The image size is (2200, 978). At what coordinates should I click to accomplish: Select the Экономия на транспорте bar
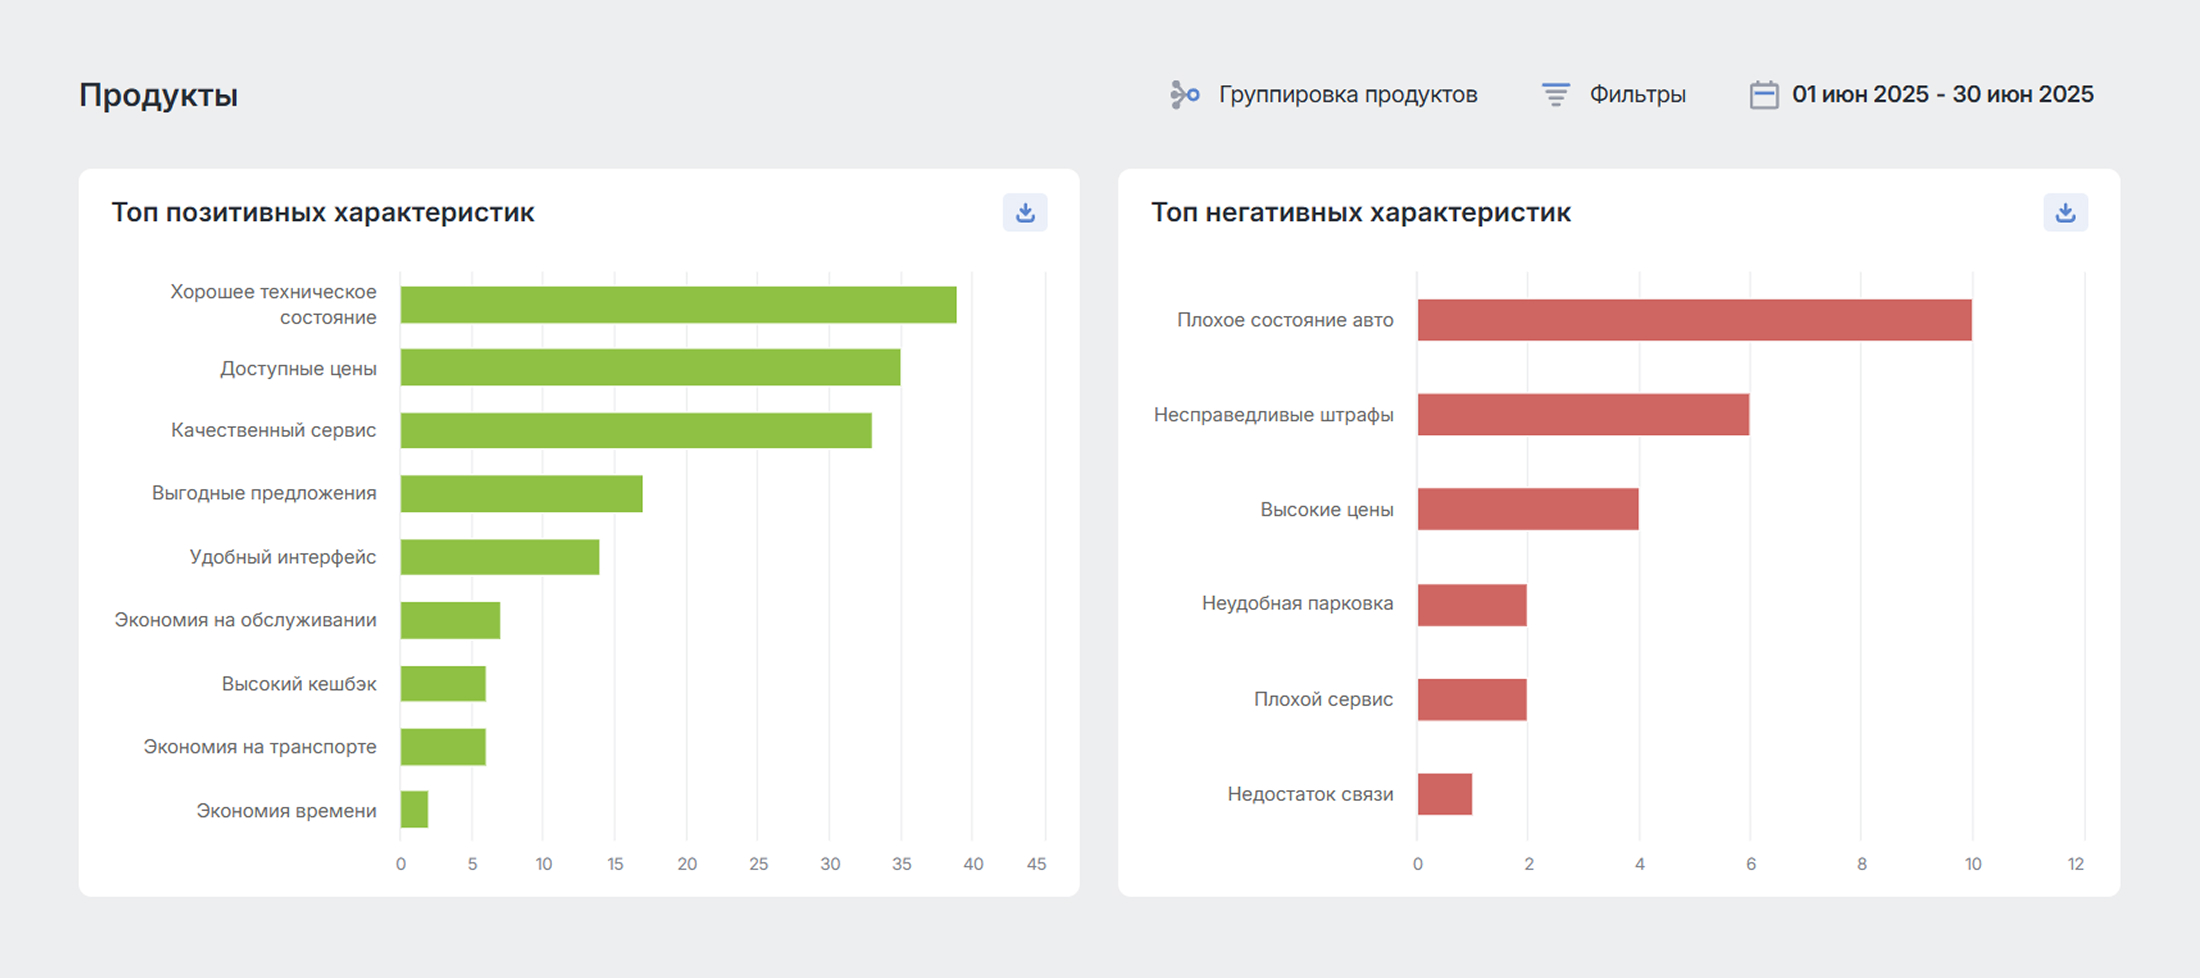pos(443,747)
